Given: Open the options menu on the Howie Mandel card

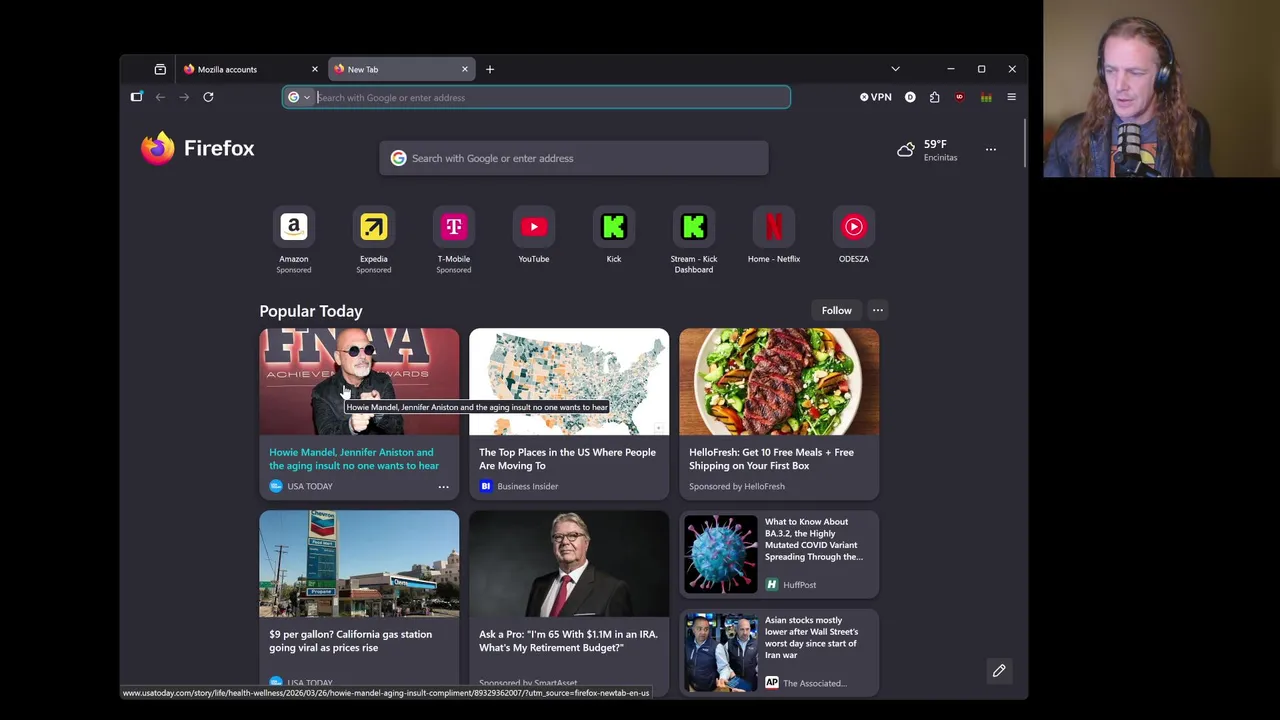Looking at the screenshot, I should (x=444, y=486).
